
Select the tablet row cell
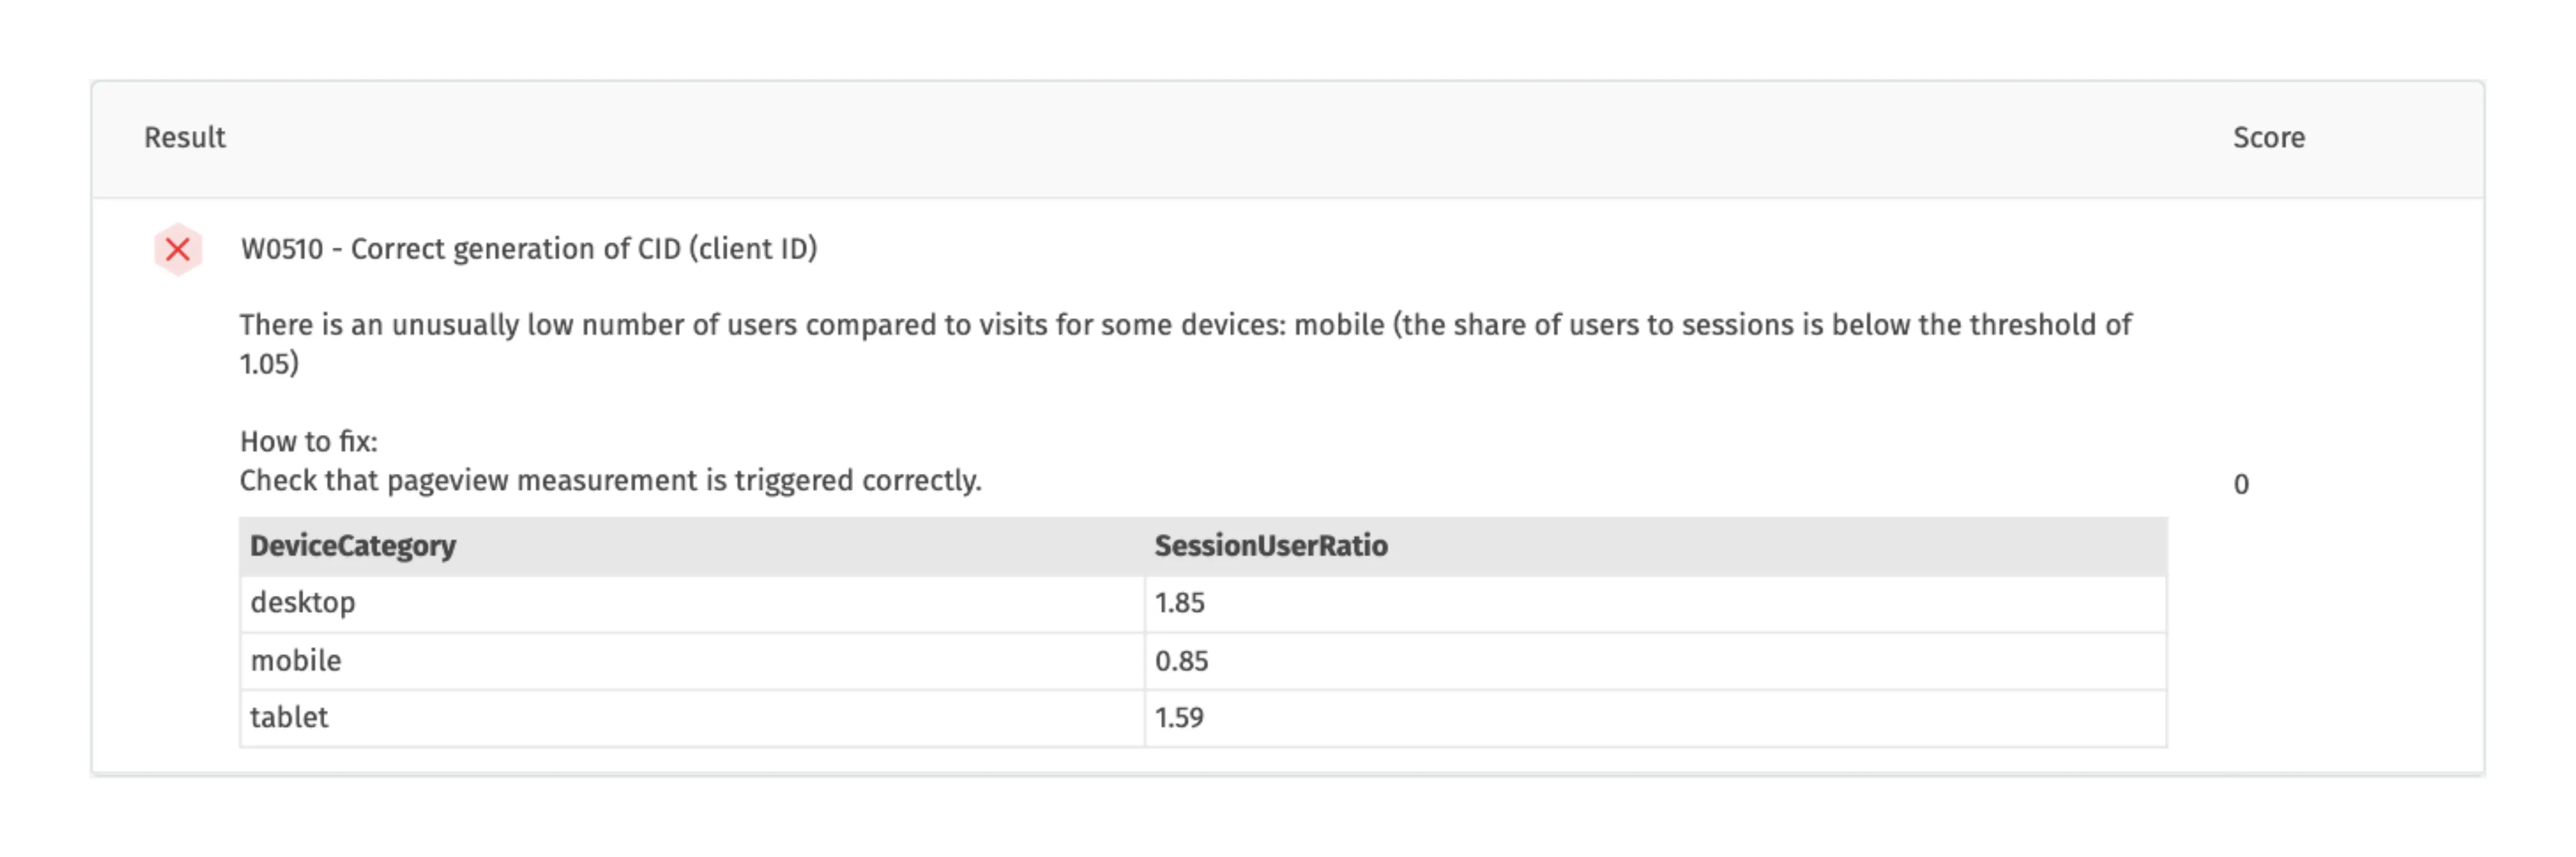(x=692, y=718)
